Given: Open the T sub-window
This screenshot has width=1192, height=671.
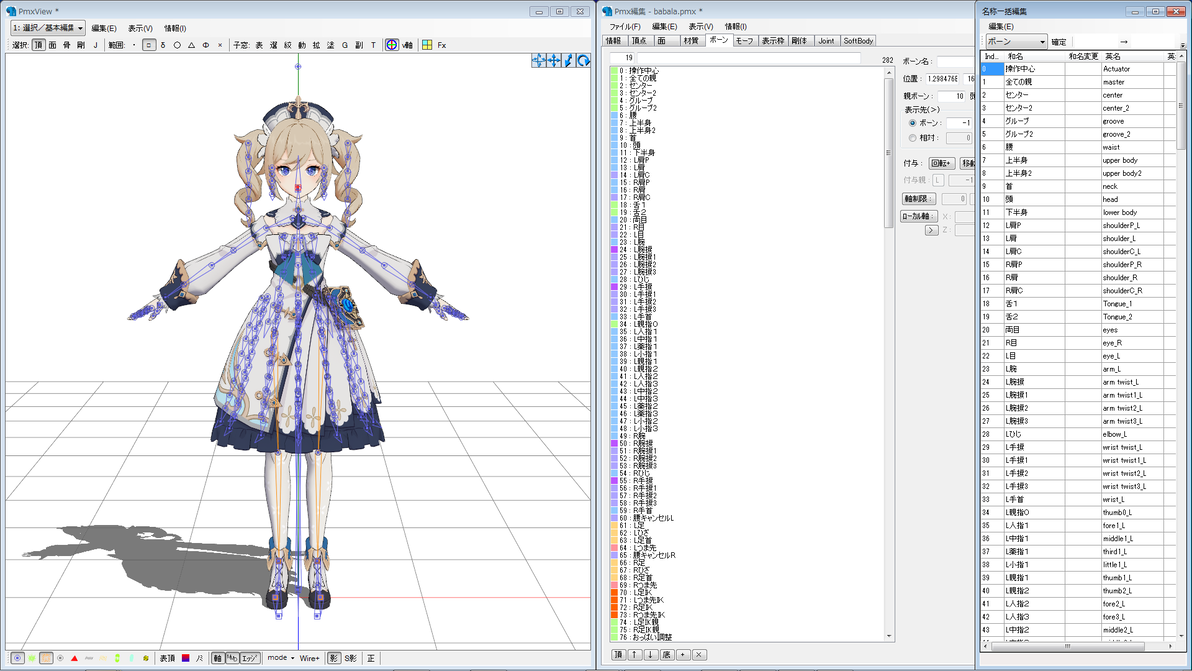Looking at the screenshot, I should pyautogui.click(x=373, y=46).
